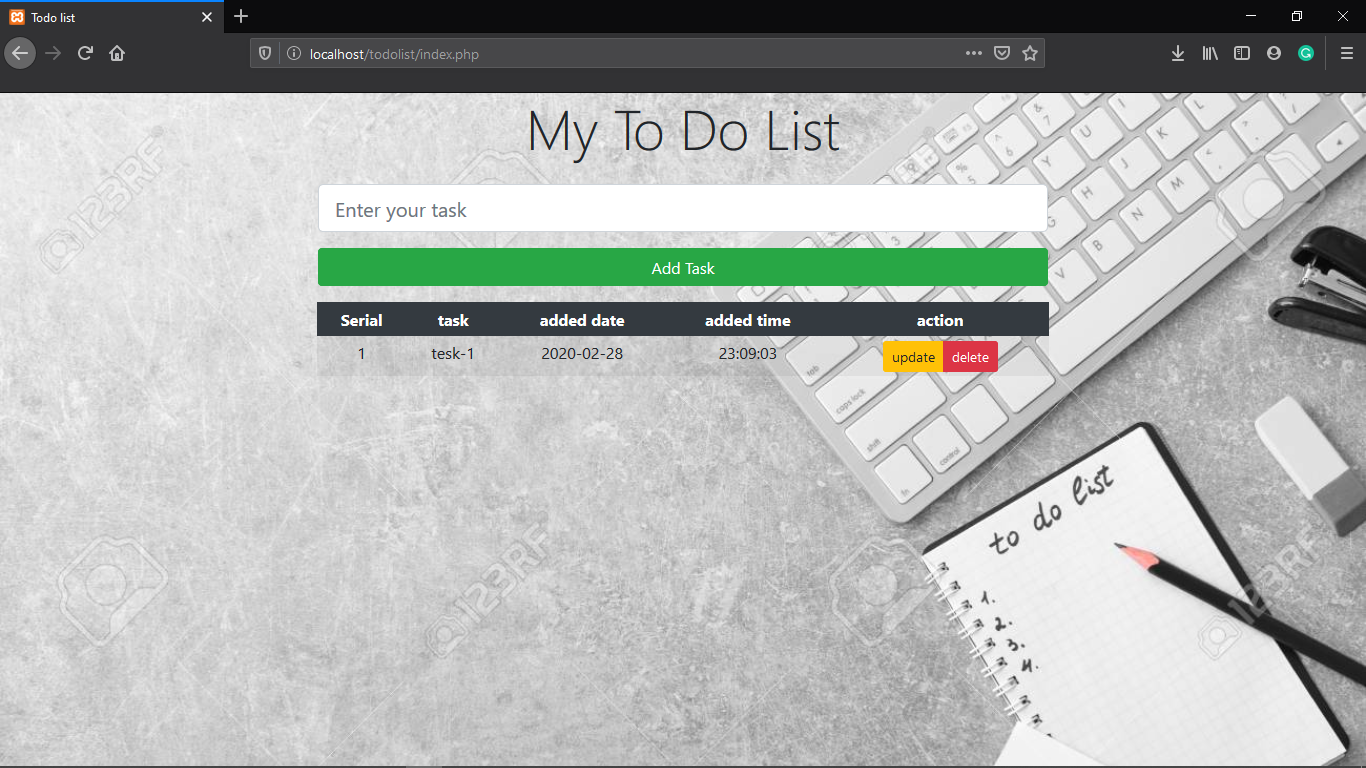Click the action column header
The image size is (1366, 768).
pyautogui.click(x=940, y=320)
